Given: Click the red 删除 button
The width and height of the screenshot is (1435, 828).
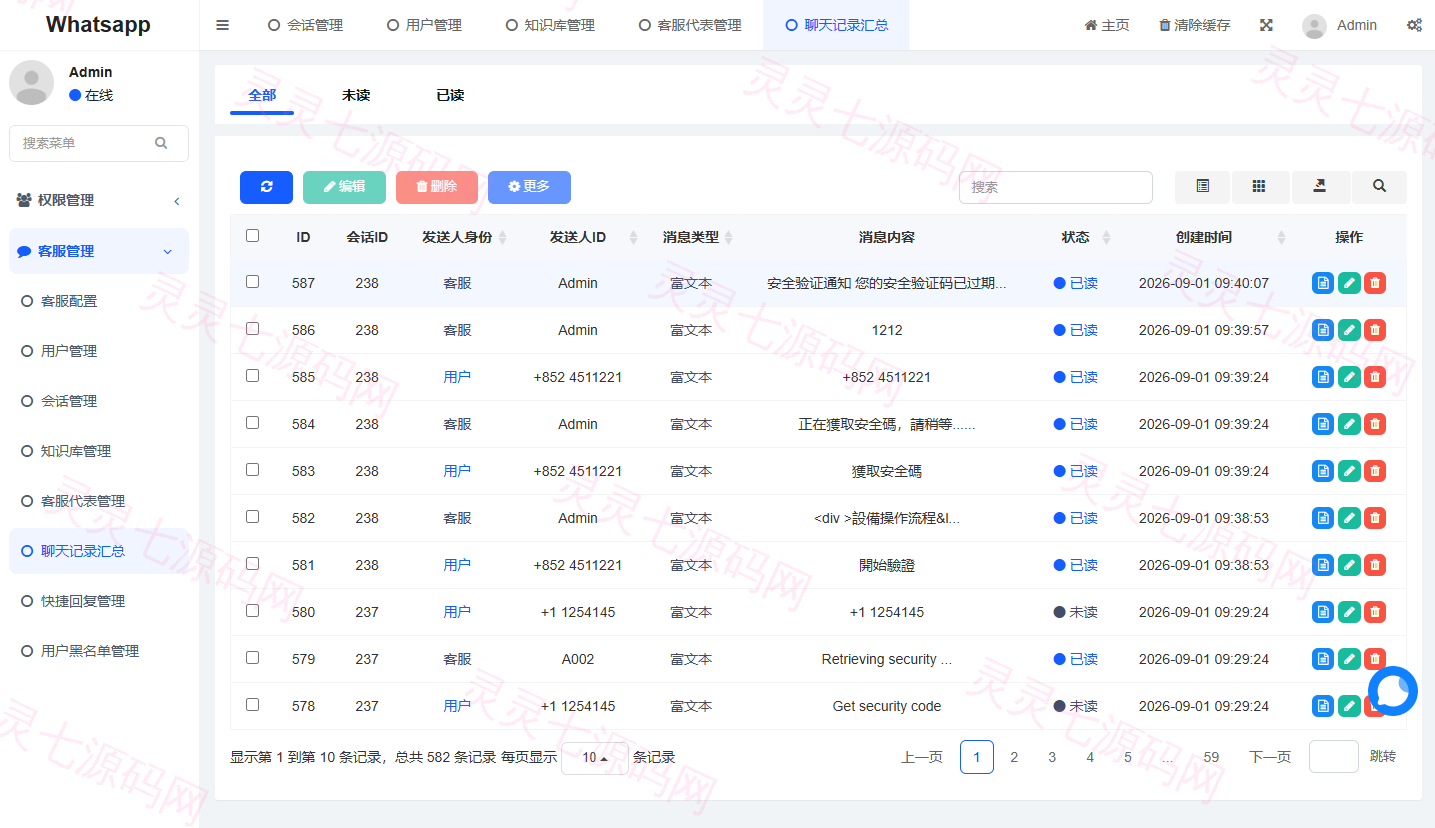Looking at the screenshot, I should click(436, 187).
